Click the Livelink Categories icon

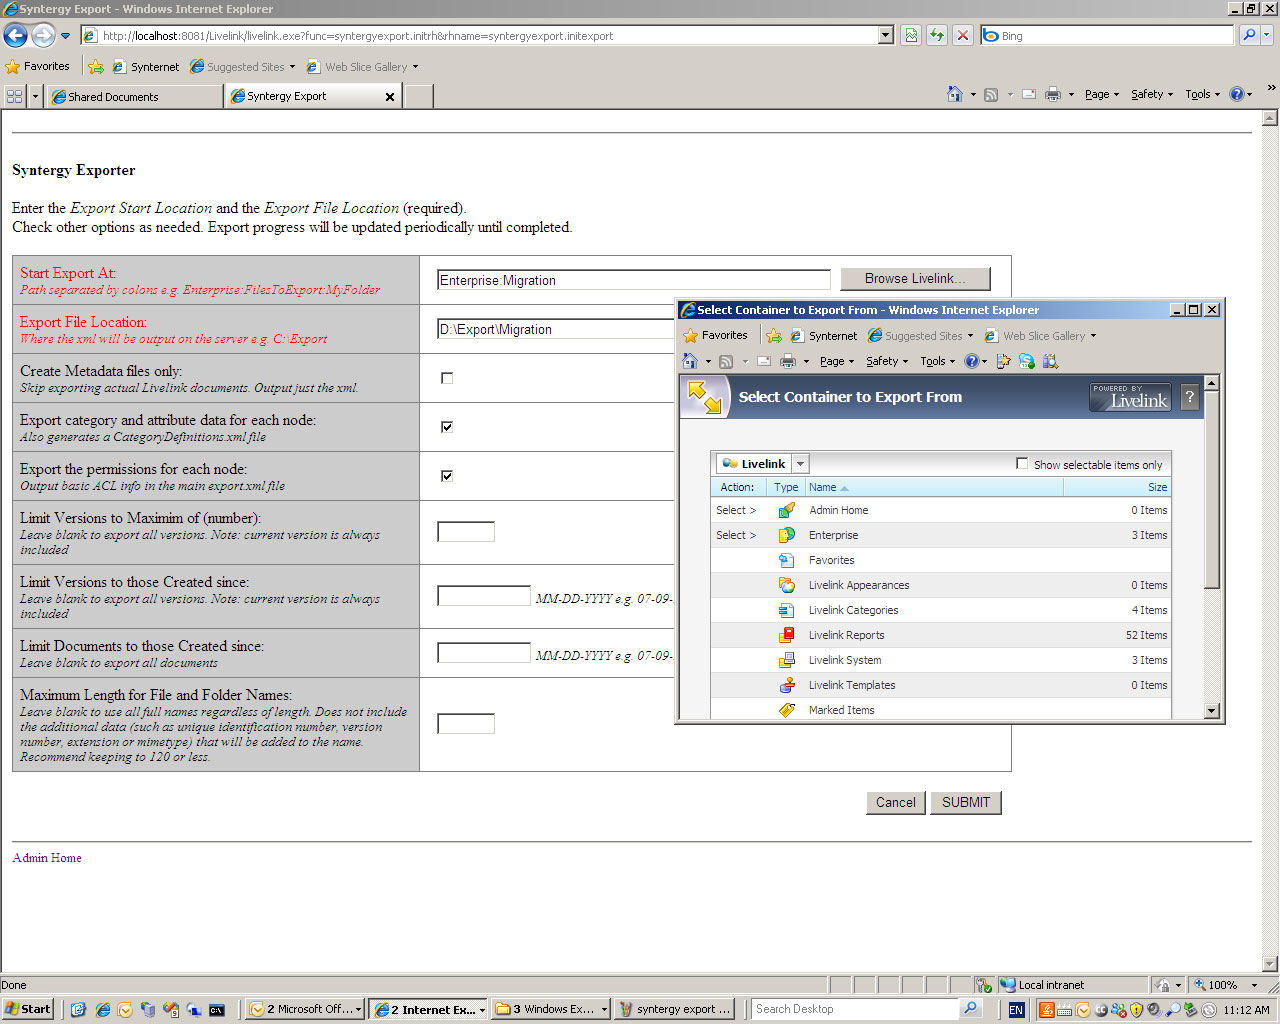tap(787, 610)
